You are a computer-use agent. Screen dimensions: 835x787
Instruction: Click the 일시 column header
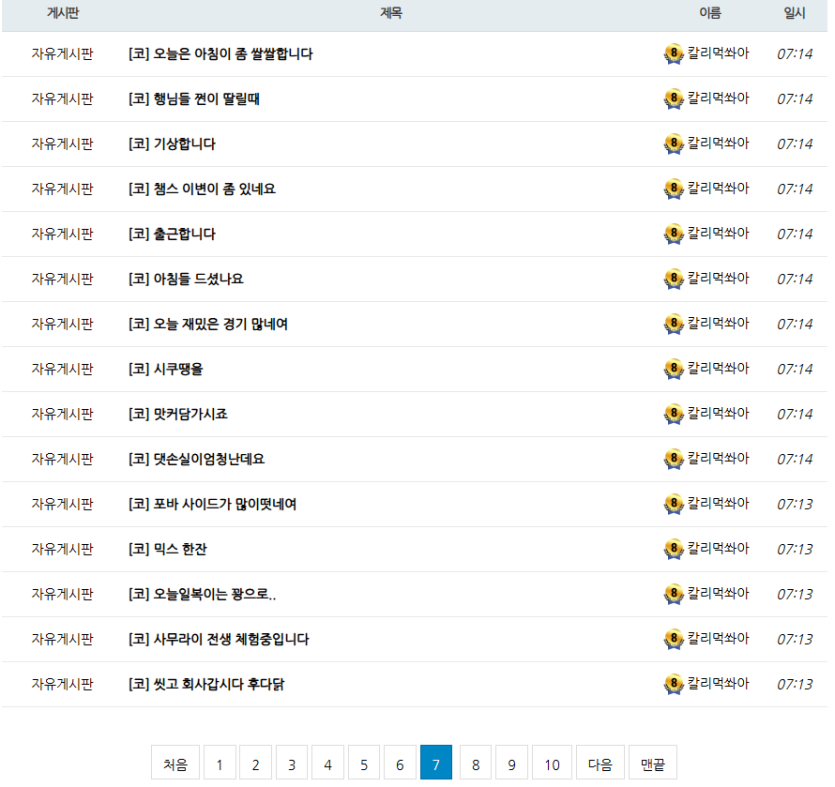click(795, 13)
